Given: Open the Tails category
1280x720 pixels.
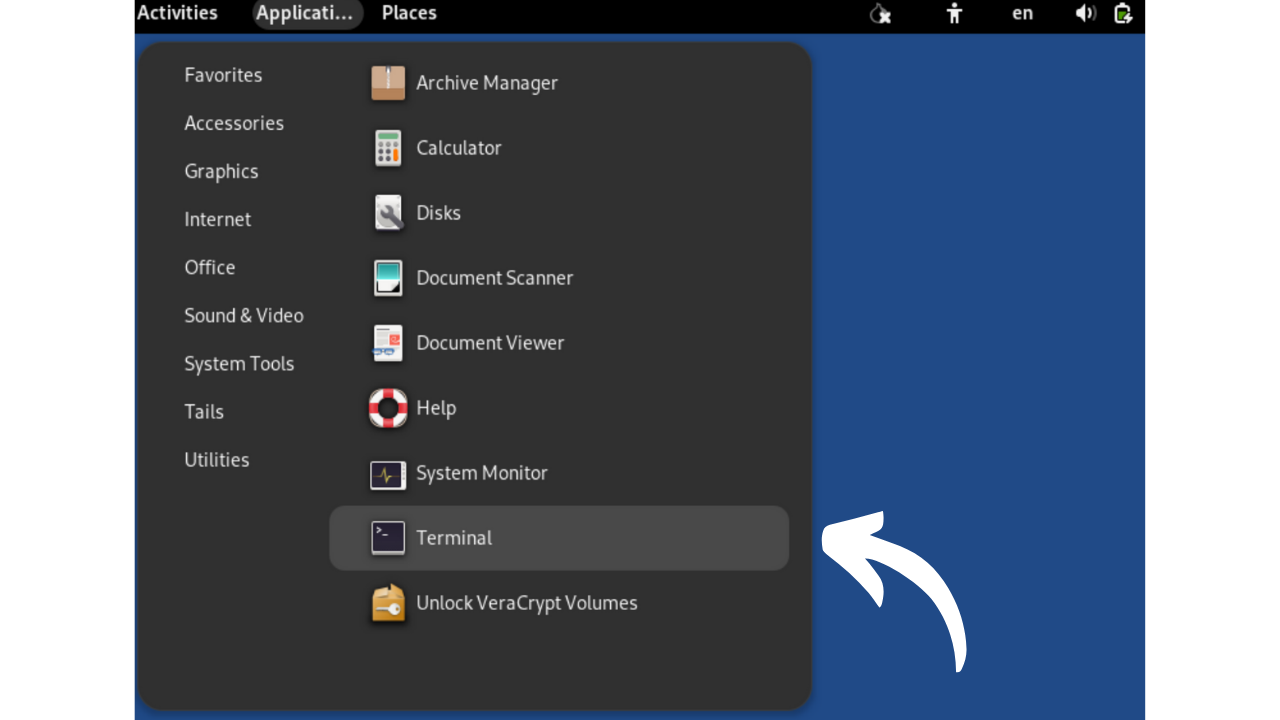Looking at the screenshot, I should pos(204,412).
